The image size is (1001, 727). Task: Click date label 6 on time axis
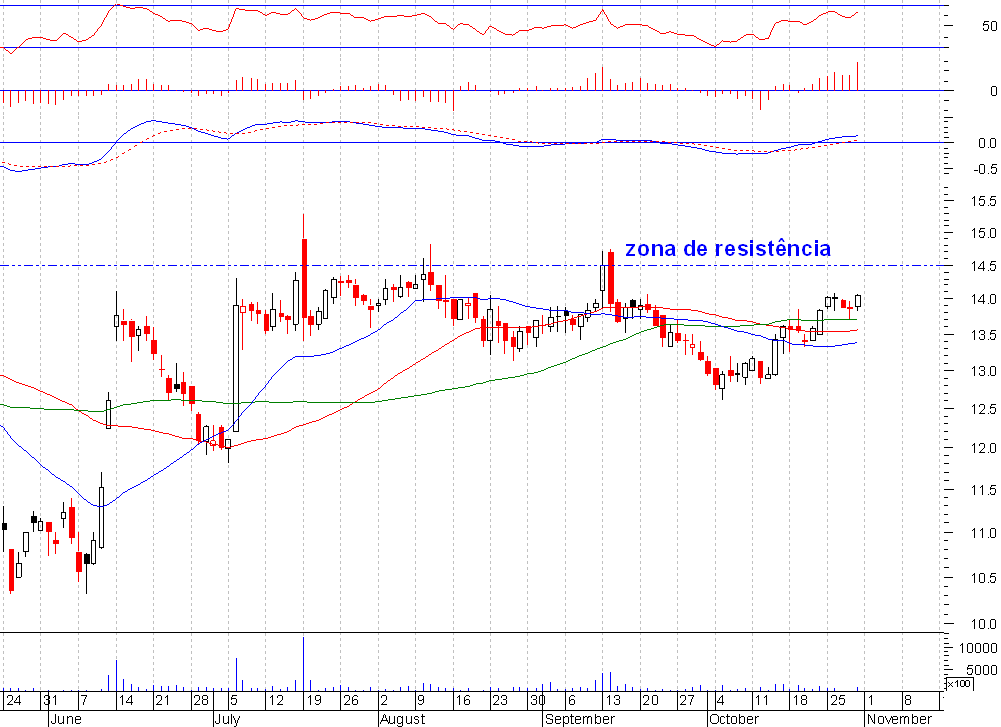[x=572, y=701]
